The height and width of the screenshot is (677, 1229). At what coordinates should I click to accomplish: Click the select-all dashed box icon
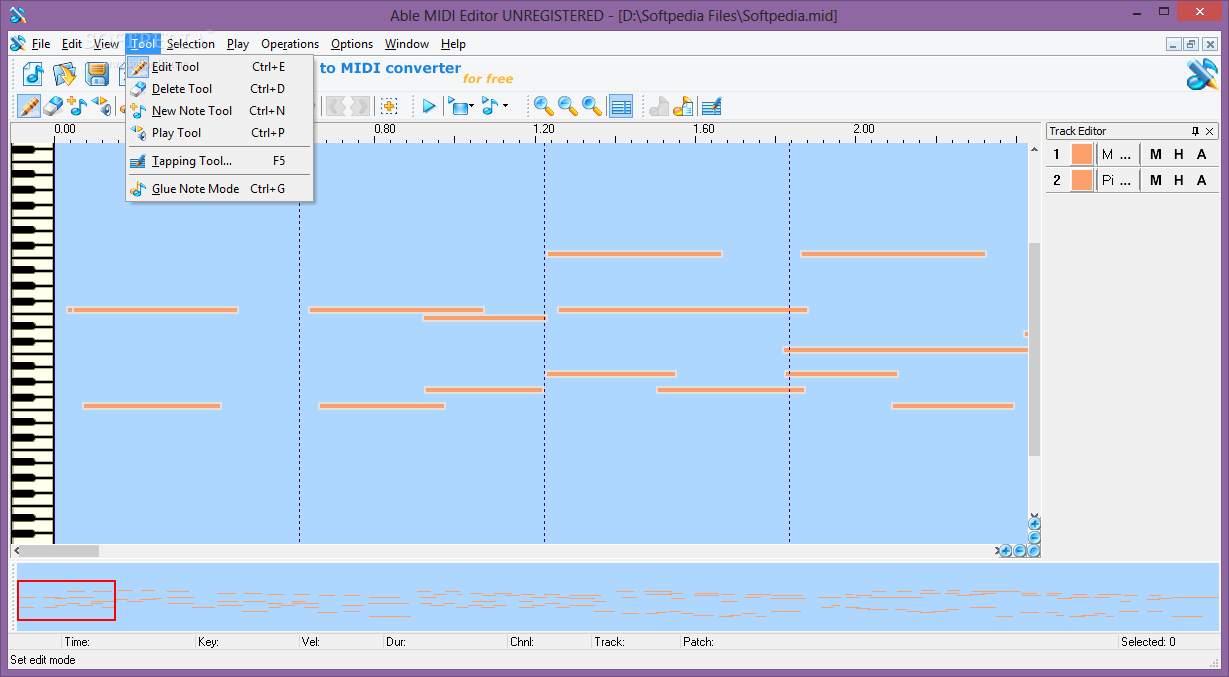coord(390,106)
